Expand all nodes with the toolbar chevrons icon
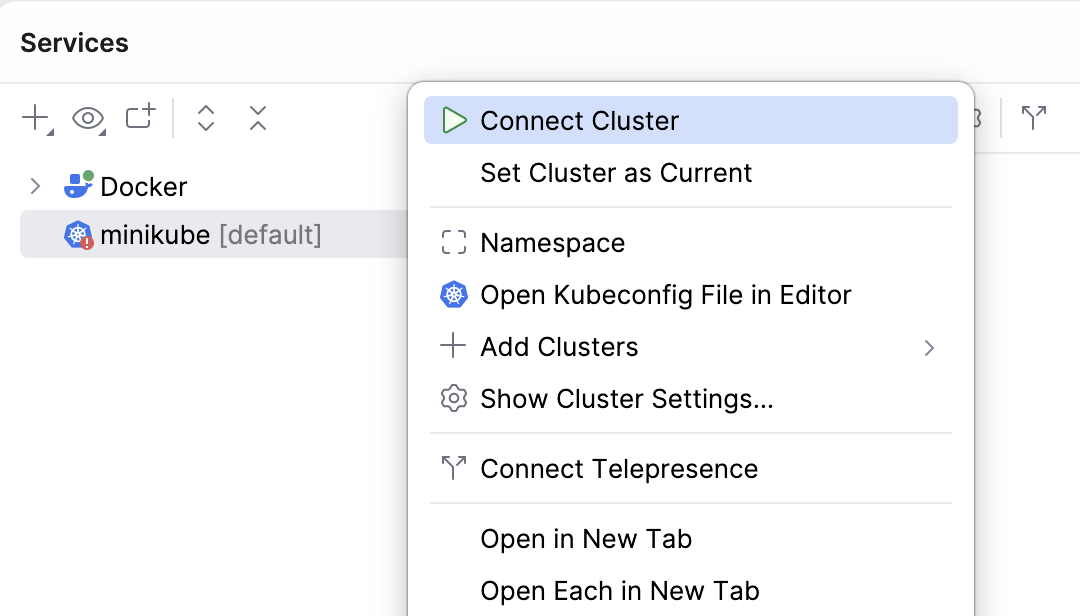 coord(205,118)
